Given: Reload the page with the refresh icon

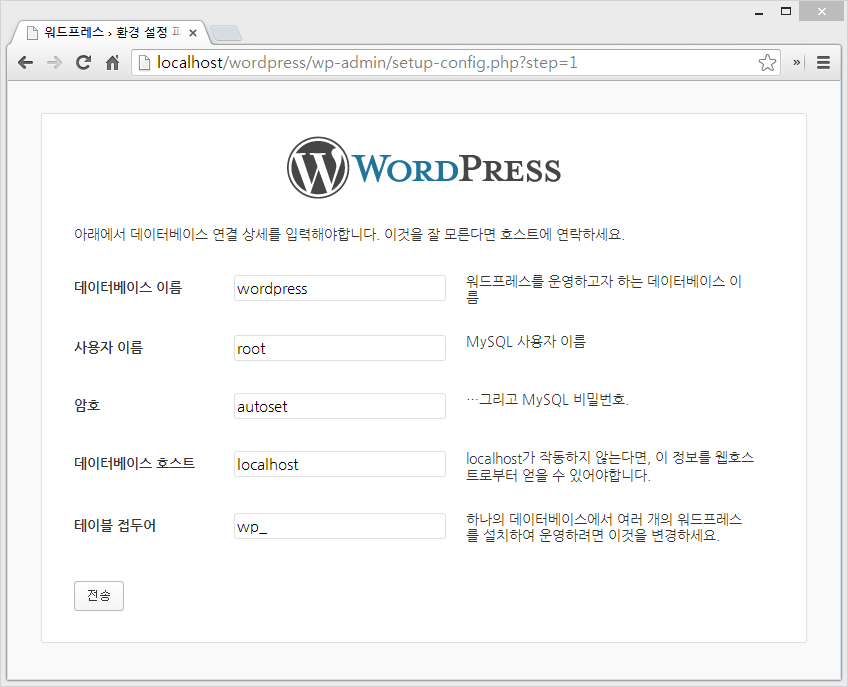Looking at the screenshot, I should pyautogui.click(x=83, y=63).
